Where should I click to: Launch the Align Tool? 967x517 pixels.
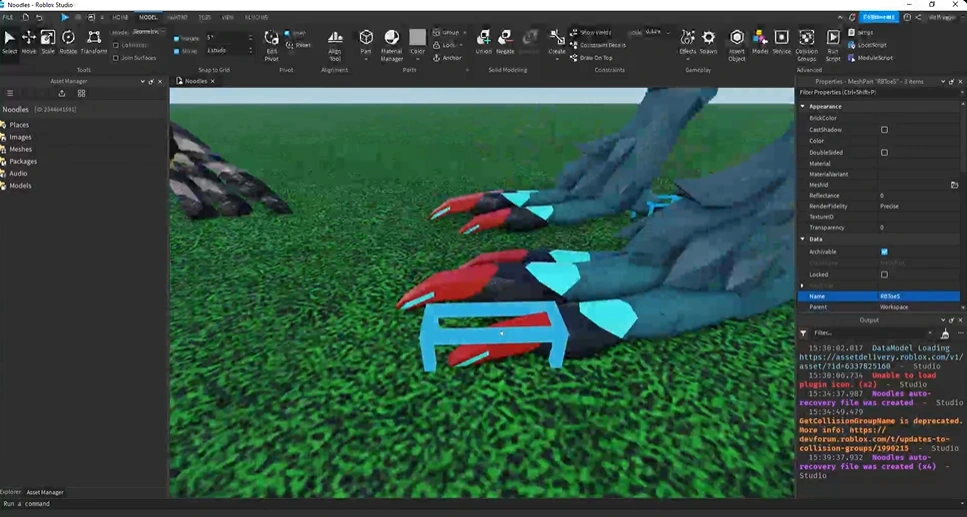coord(335,45)
